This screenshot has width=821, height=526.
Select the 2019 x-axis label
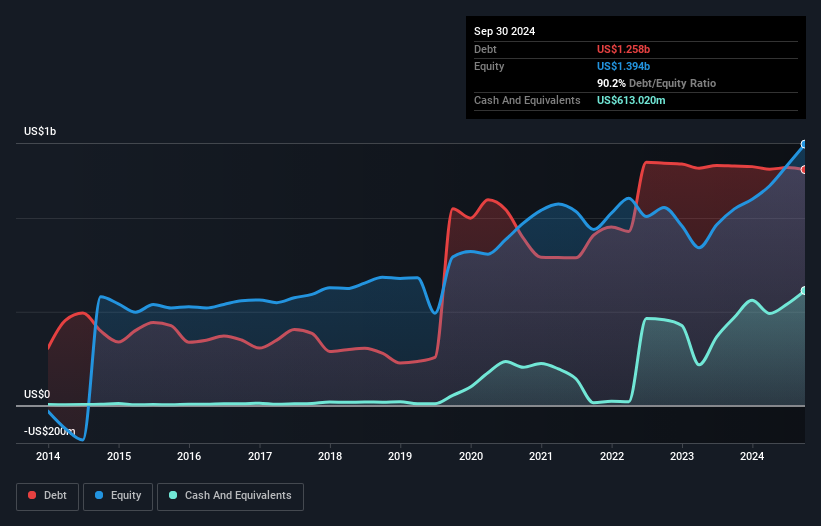(400, 456)
